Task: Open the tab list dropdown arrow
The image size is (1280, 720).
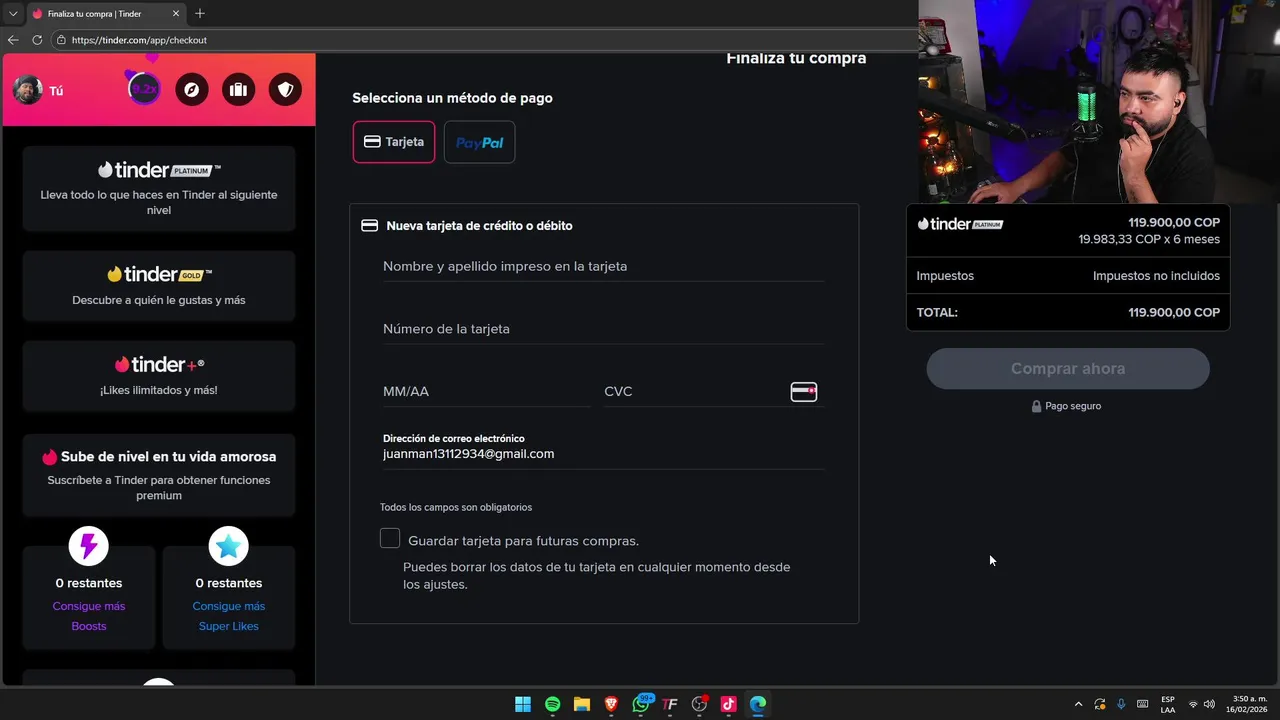Action: click(x=13, y=14)
